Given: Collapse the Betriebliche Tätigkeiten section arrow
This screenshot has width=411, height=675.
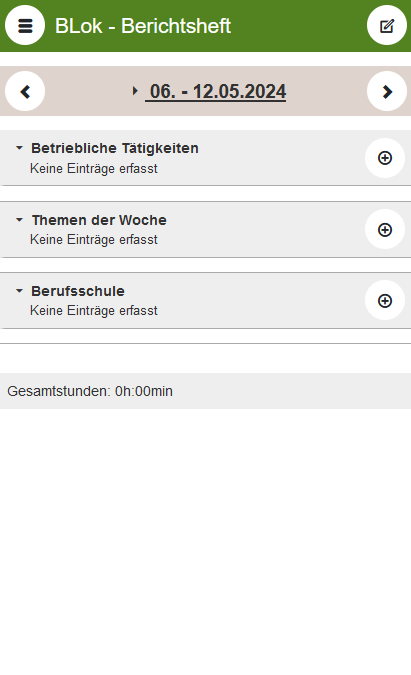Looking at the screenshot, I should point(19,148).
